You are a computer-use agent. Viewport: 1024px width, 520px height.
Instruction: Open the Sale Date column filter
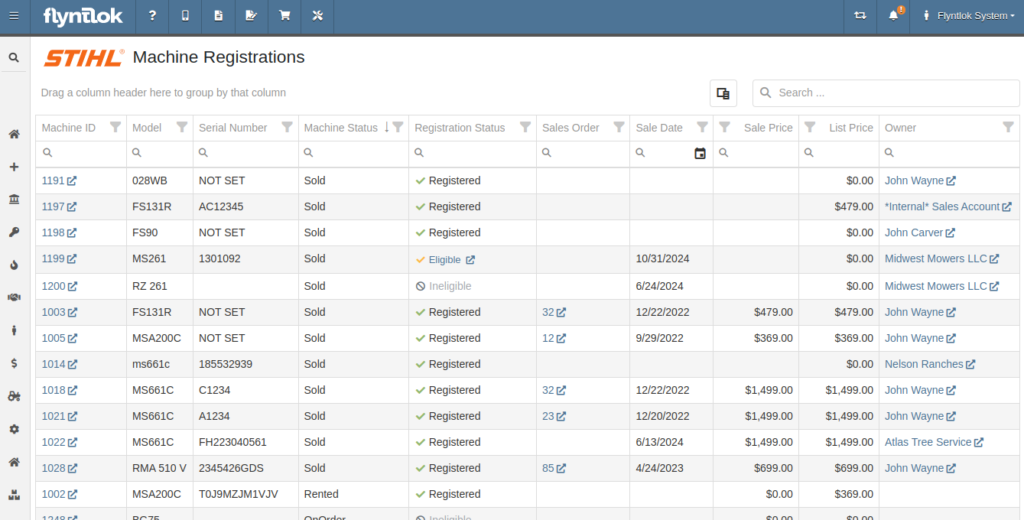click(702, 127)
